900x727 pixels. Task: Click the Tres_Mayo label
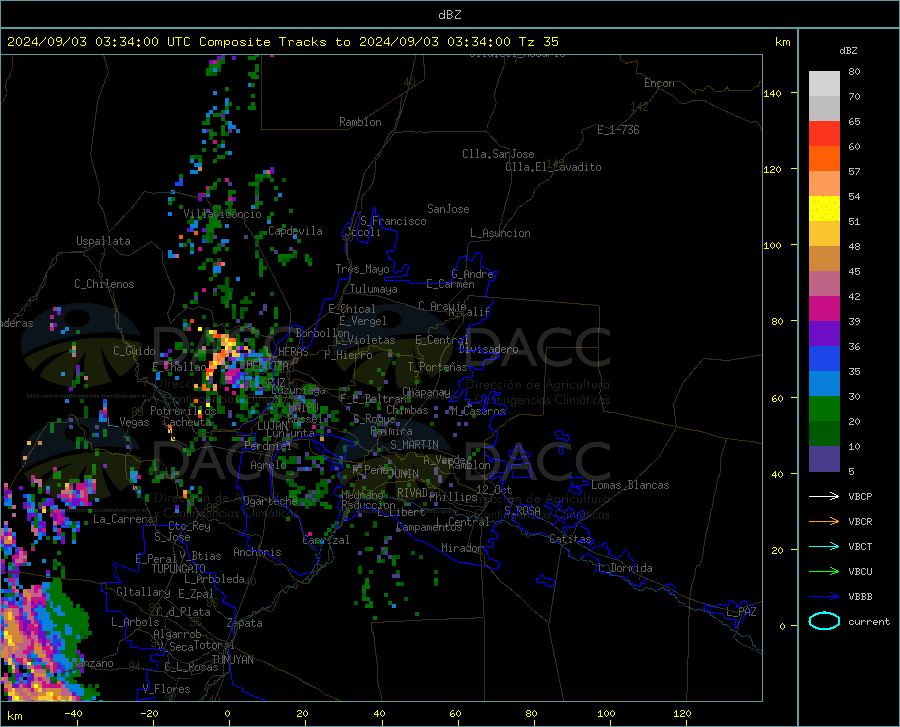[362, 269]
